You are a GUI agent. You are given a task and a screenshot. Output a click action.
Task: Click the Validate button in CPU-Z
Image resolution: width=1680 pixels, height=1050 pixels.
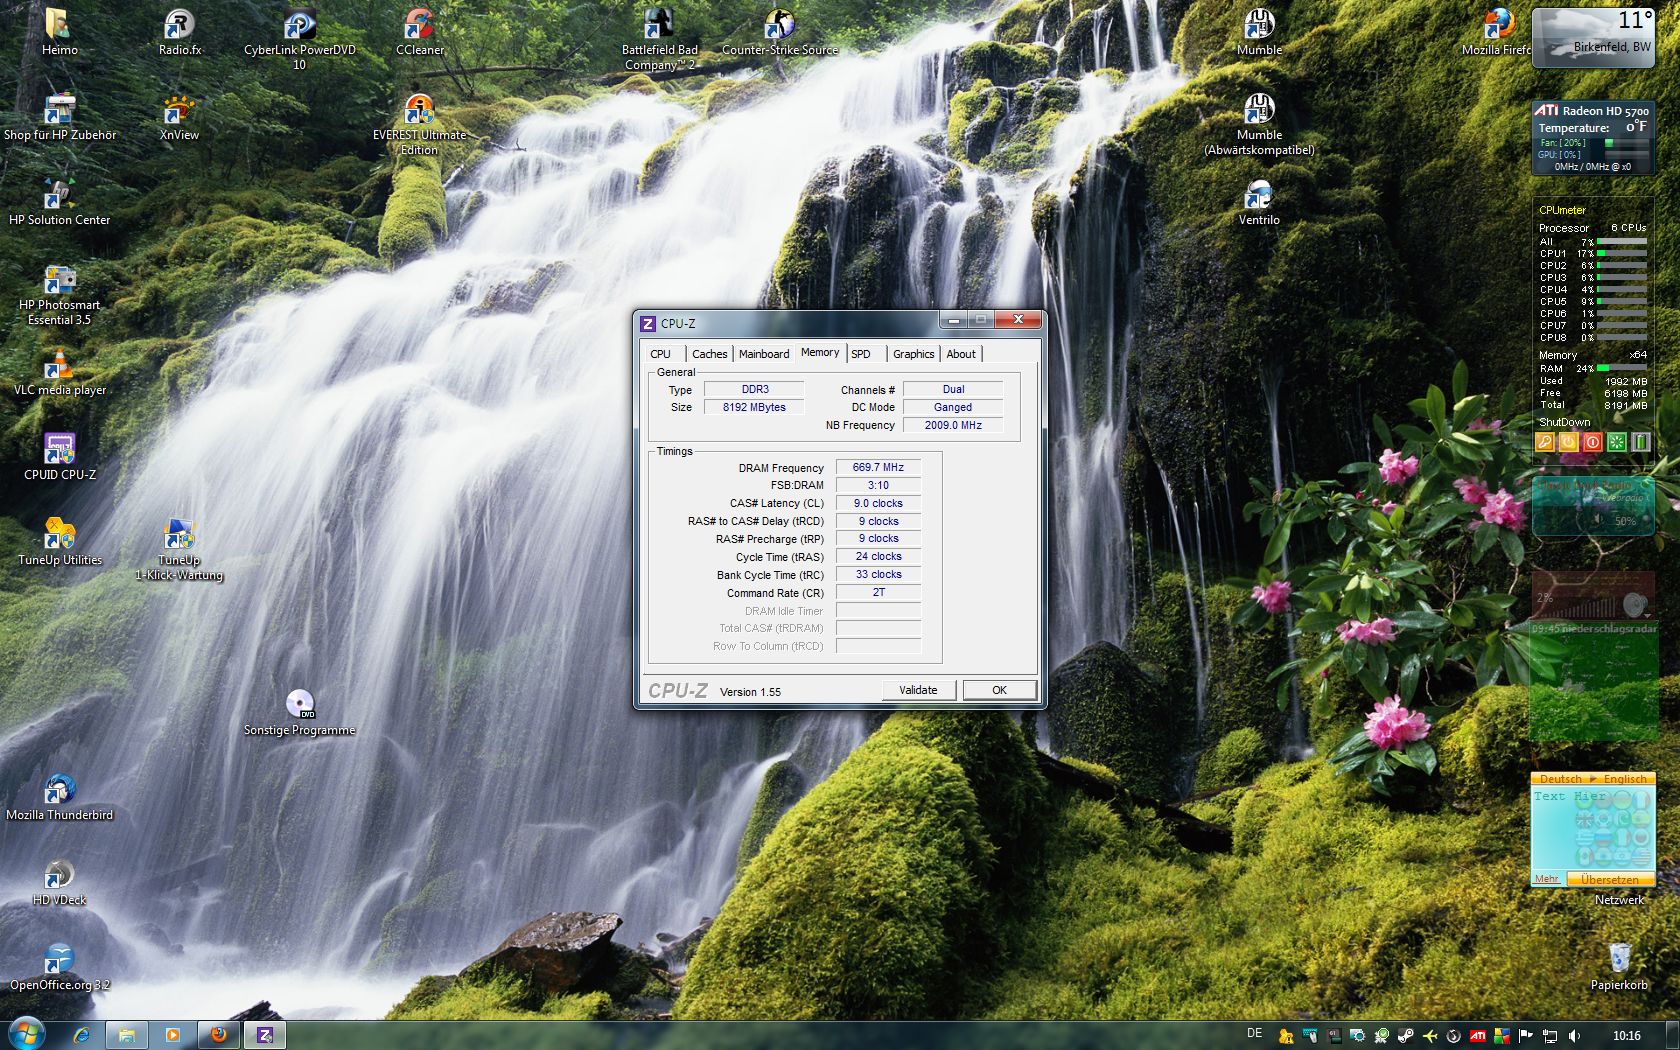[x=918, y=690]
